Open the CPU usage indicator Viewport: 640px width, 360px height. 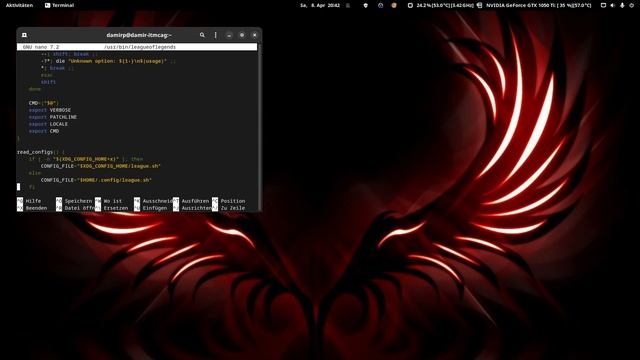pyautogui.click(x=441, y=5)
